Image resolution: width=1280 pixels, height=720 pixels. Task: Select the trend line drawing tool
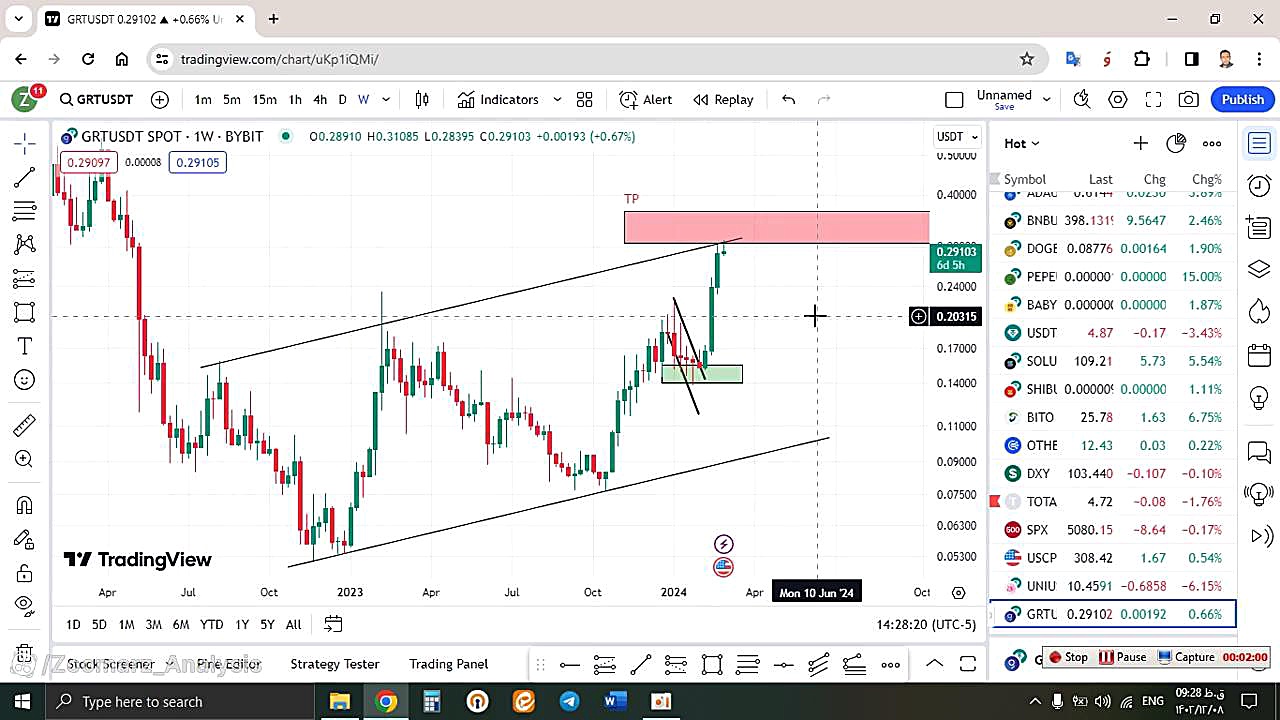pos(25,177)
